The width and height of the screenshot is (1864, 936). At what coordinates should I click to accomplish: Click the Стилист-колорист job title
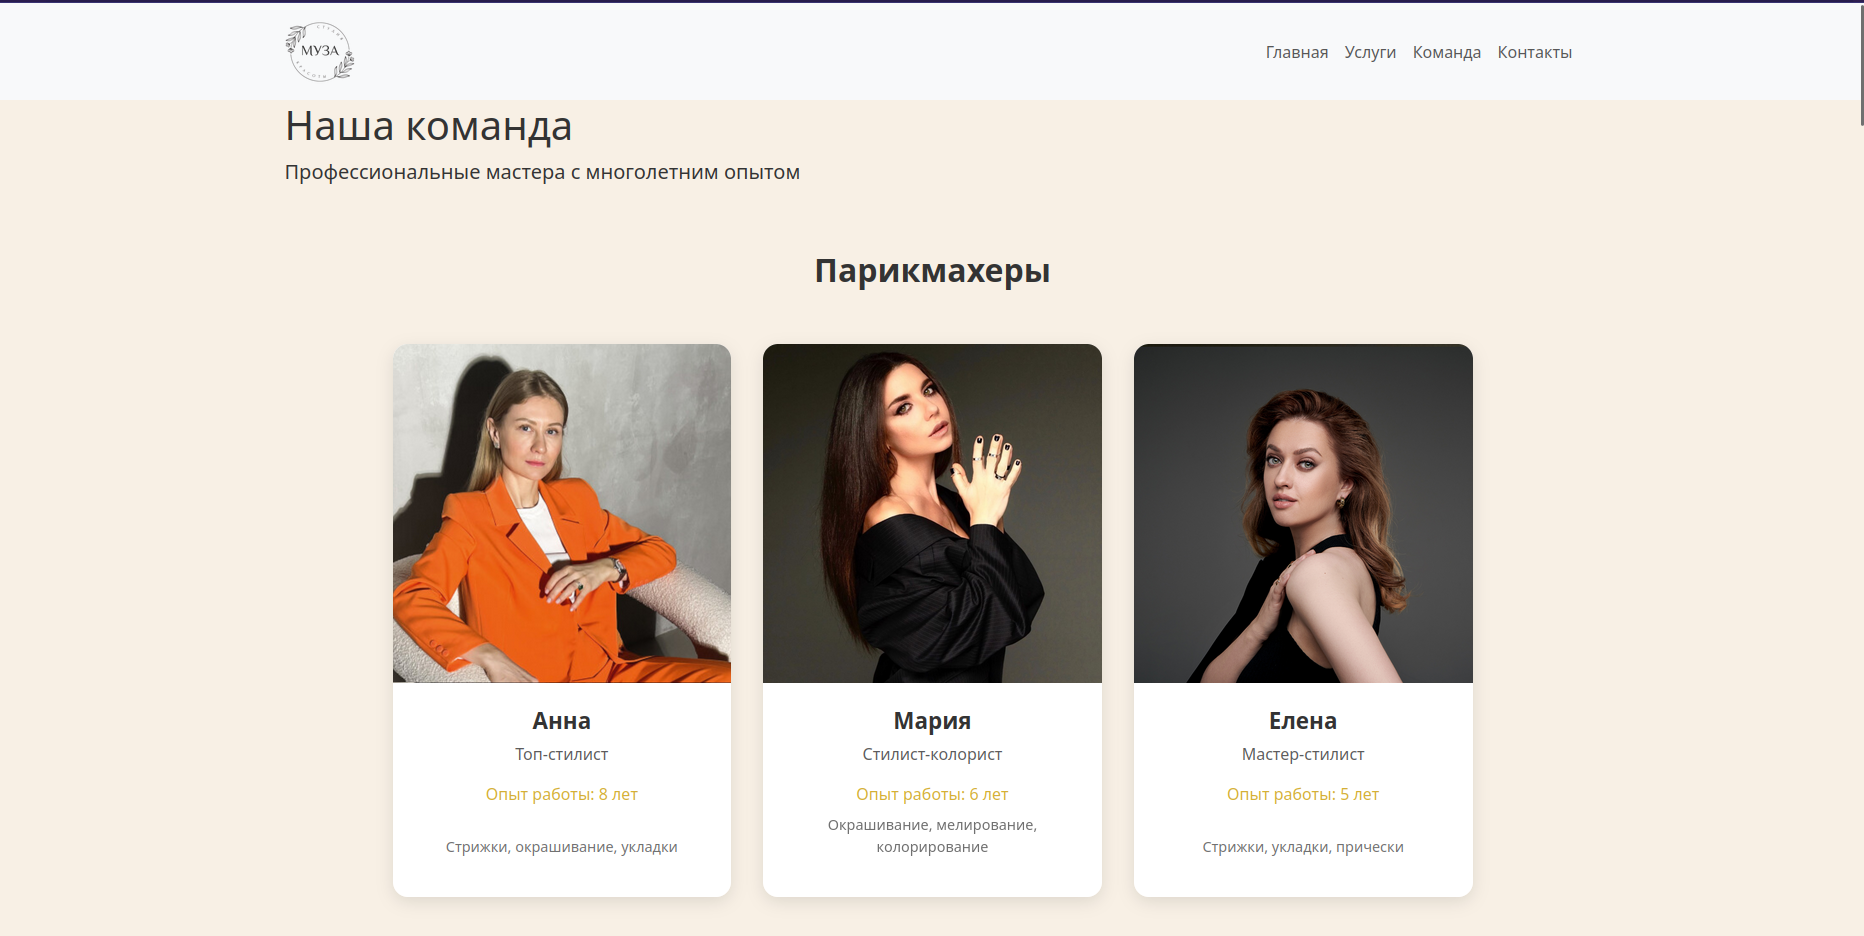pos(932,754)
